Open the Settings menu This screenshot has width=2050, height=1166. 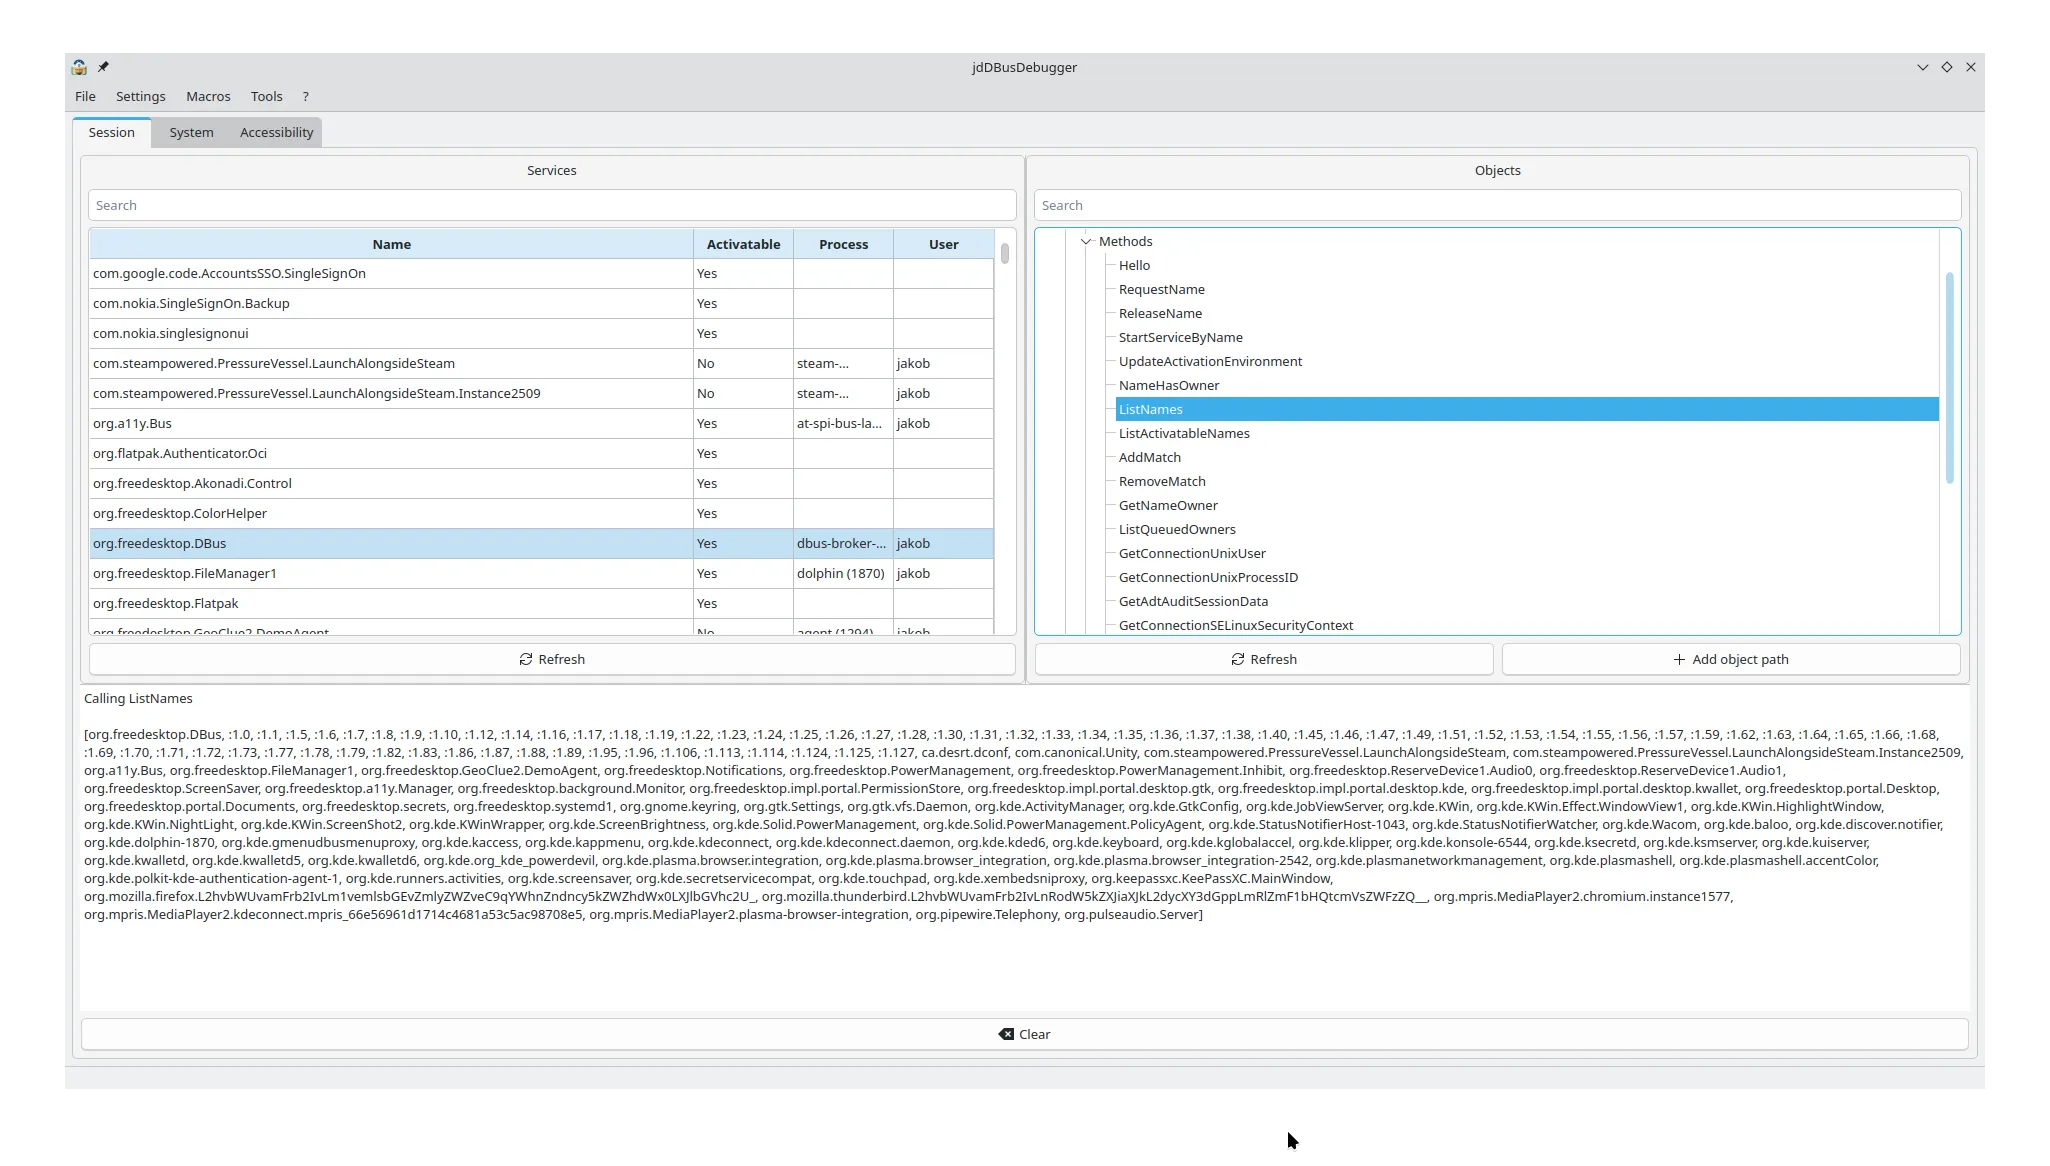click(x=140, y=96)
